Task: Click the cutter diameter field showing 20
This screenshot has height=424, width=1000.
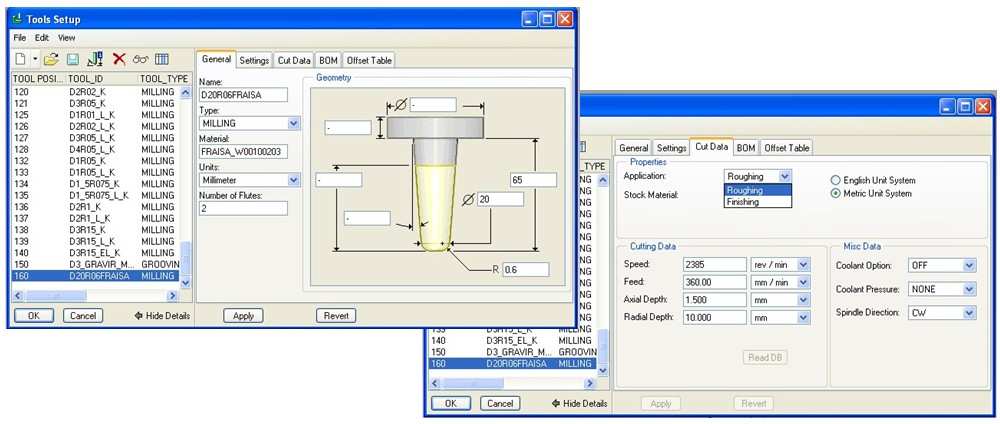Action: [501, 200]
